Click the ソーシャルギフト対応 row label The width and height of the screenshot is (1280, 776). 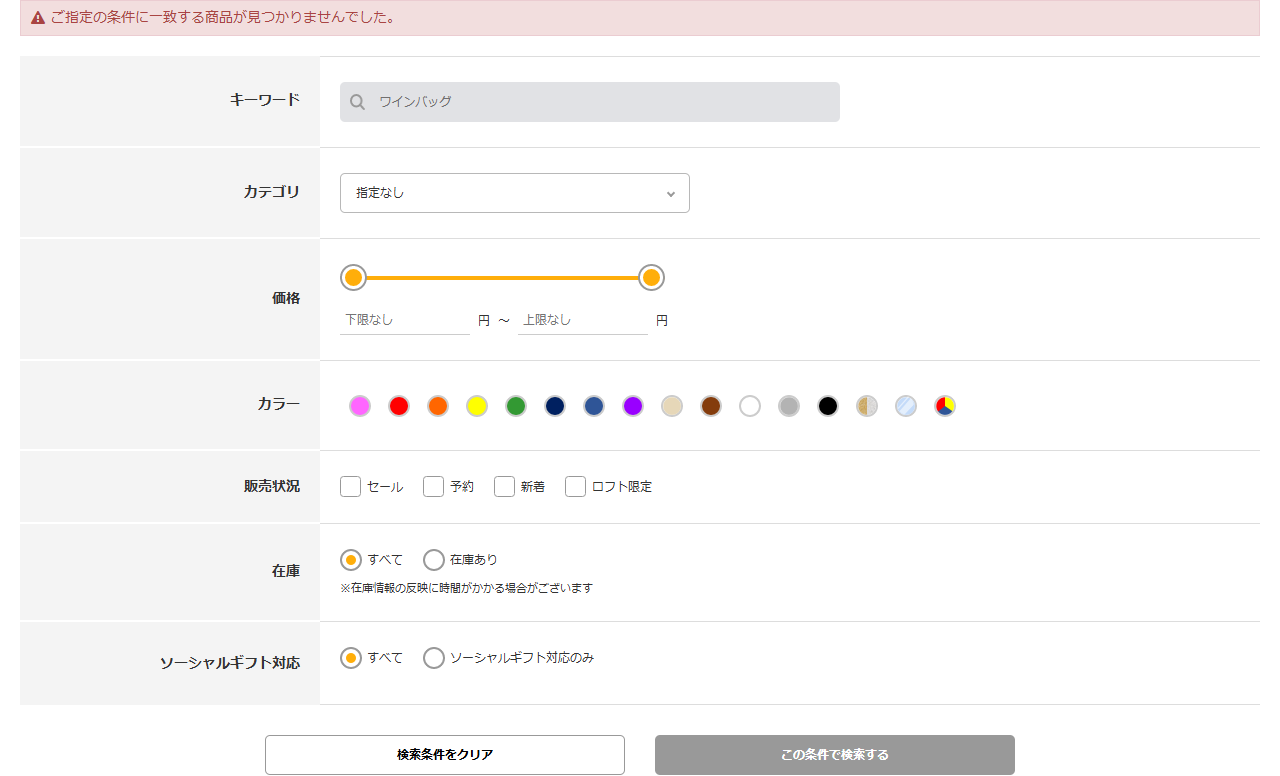230,663
